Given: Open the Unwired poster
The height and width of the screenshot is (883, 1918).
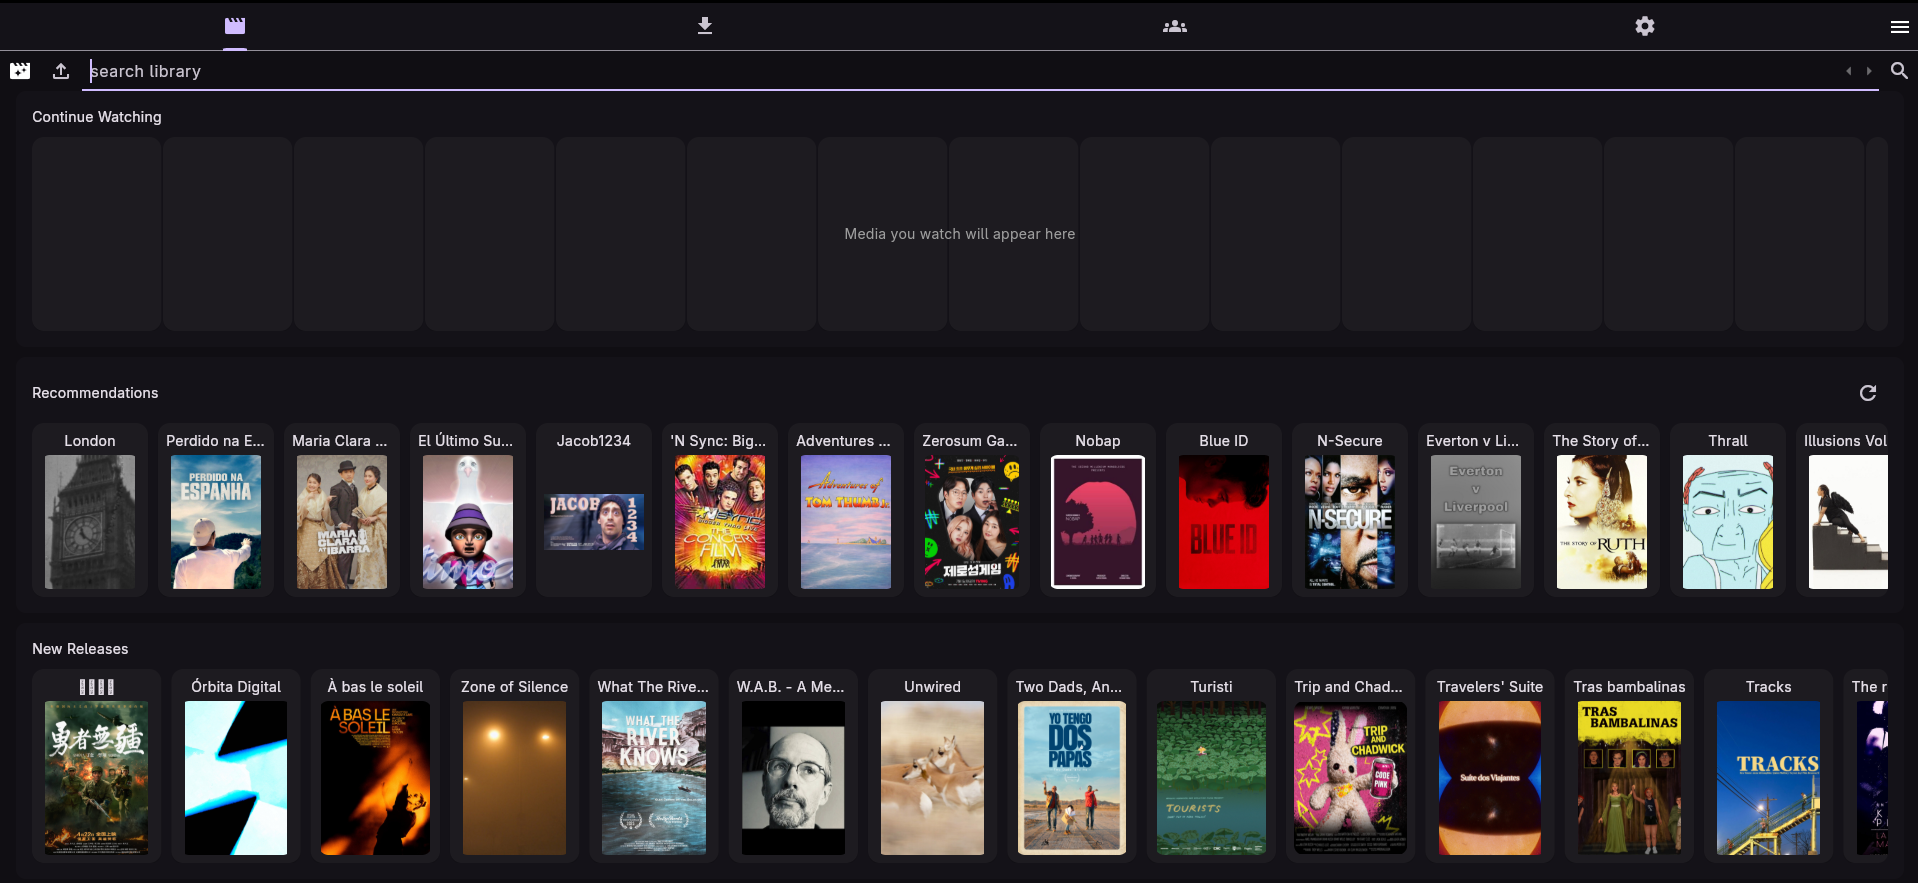Looking at the screenshot, I should [932, 778].
